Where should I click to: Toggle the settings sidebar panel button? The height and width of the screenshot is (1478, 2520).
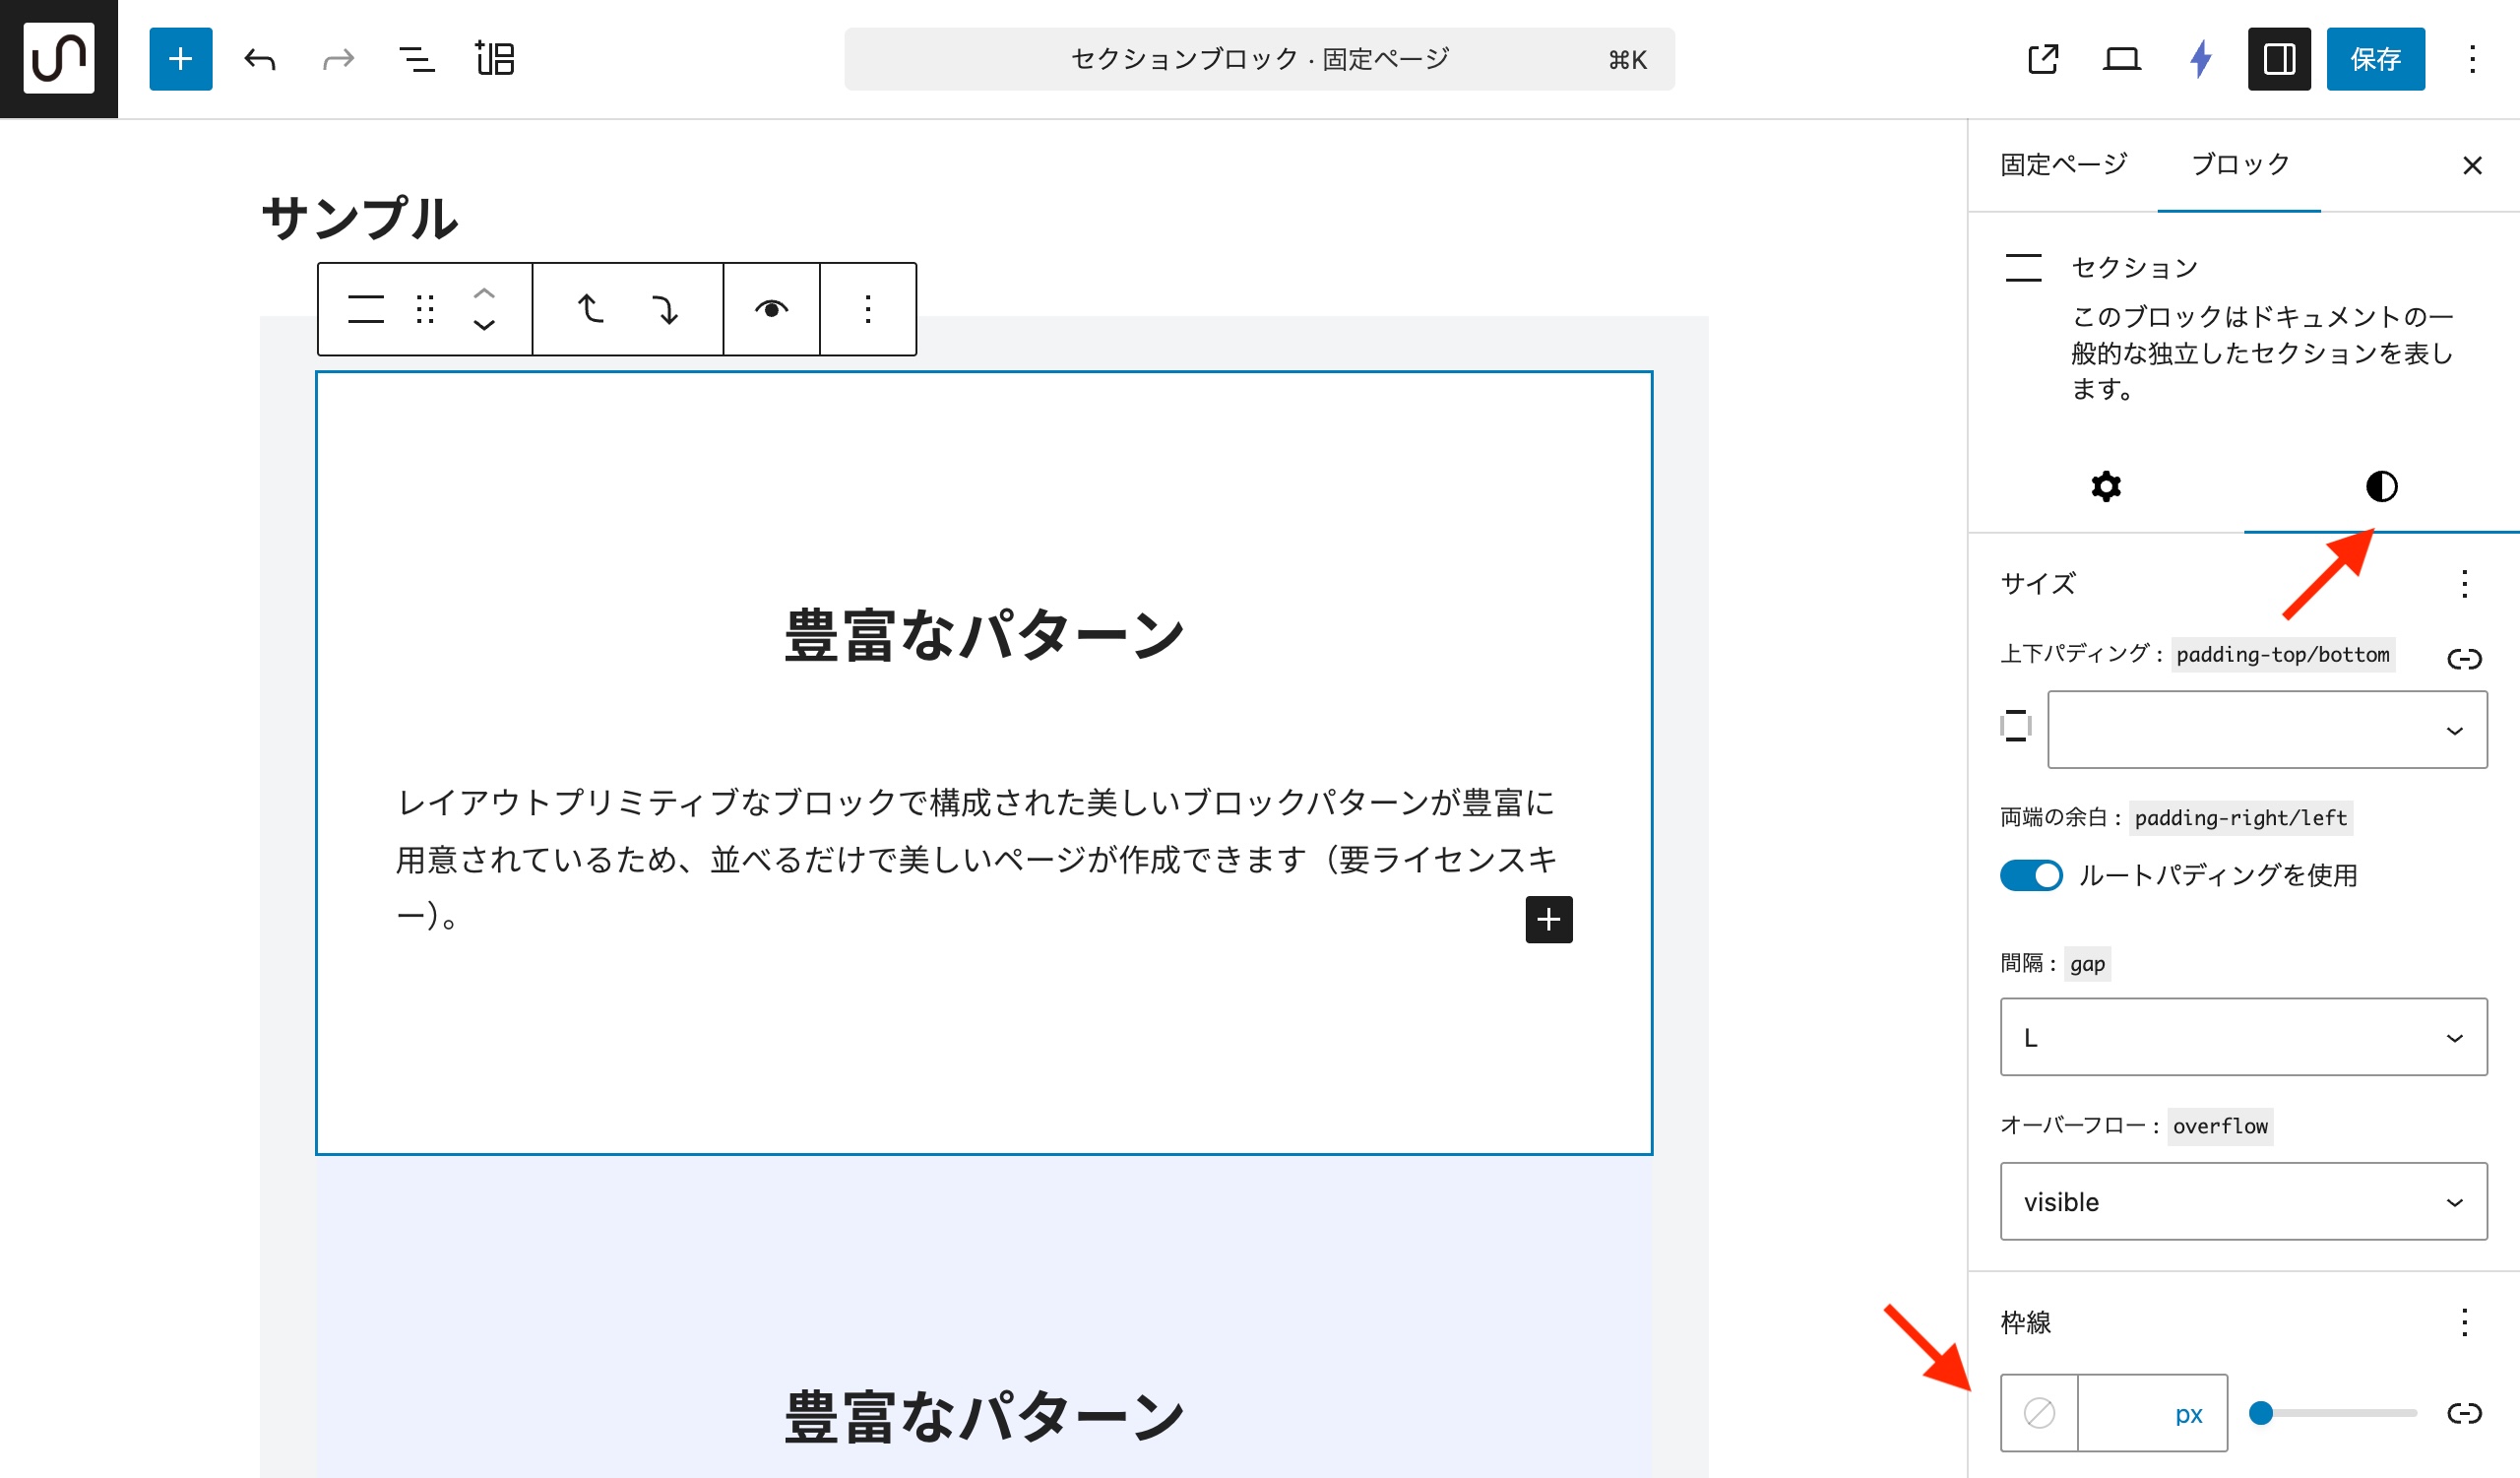2278,59
